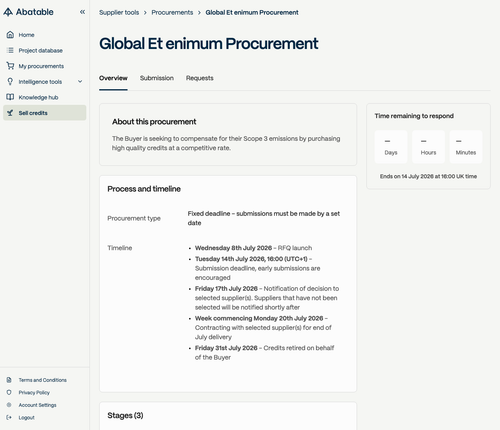Select the Sell credits sprout icon
The image size is (500, 430).
(10, 113)
